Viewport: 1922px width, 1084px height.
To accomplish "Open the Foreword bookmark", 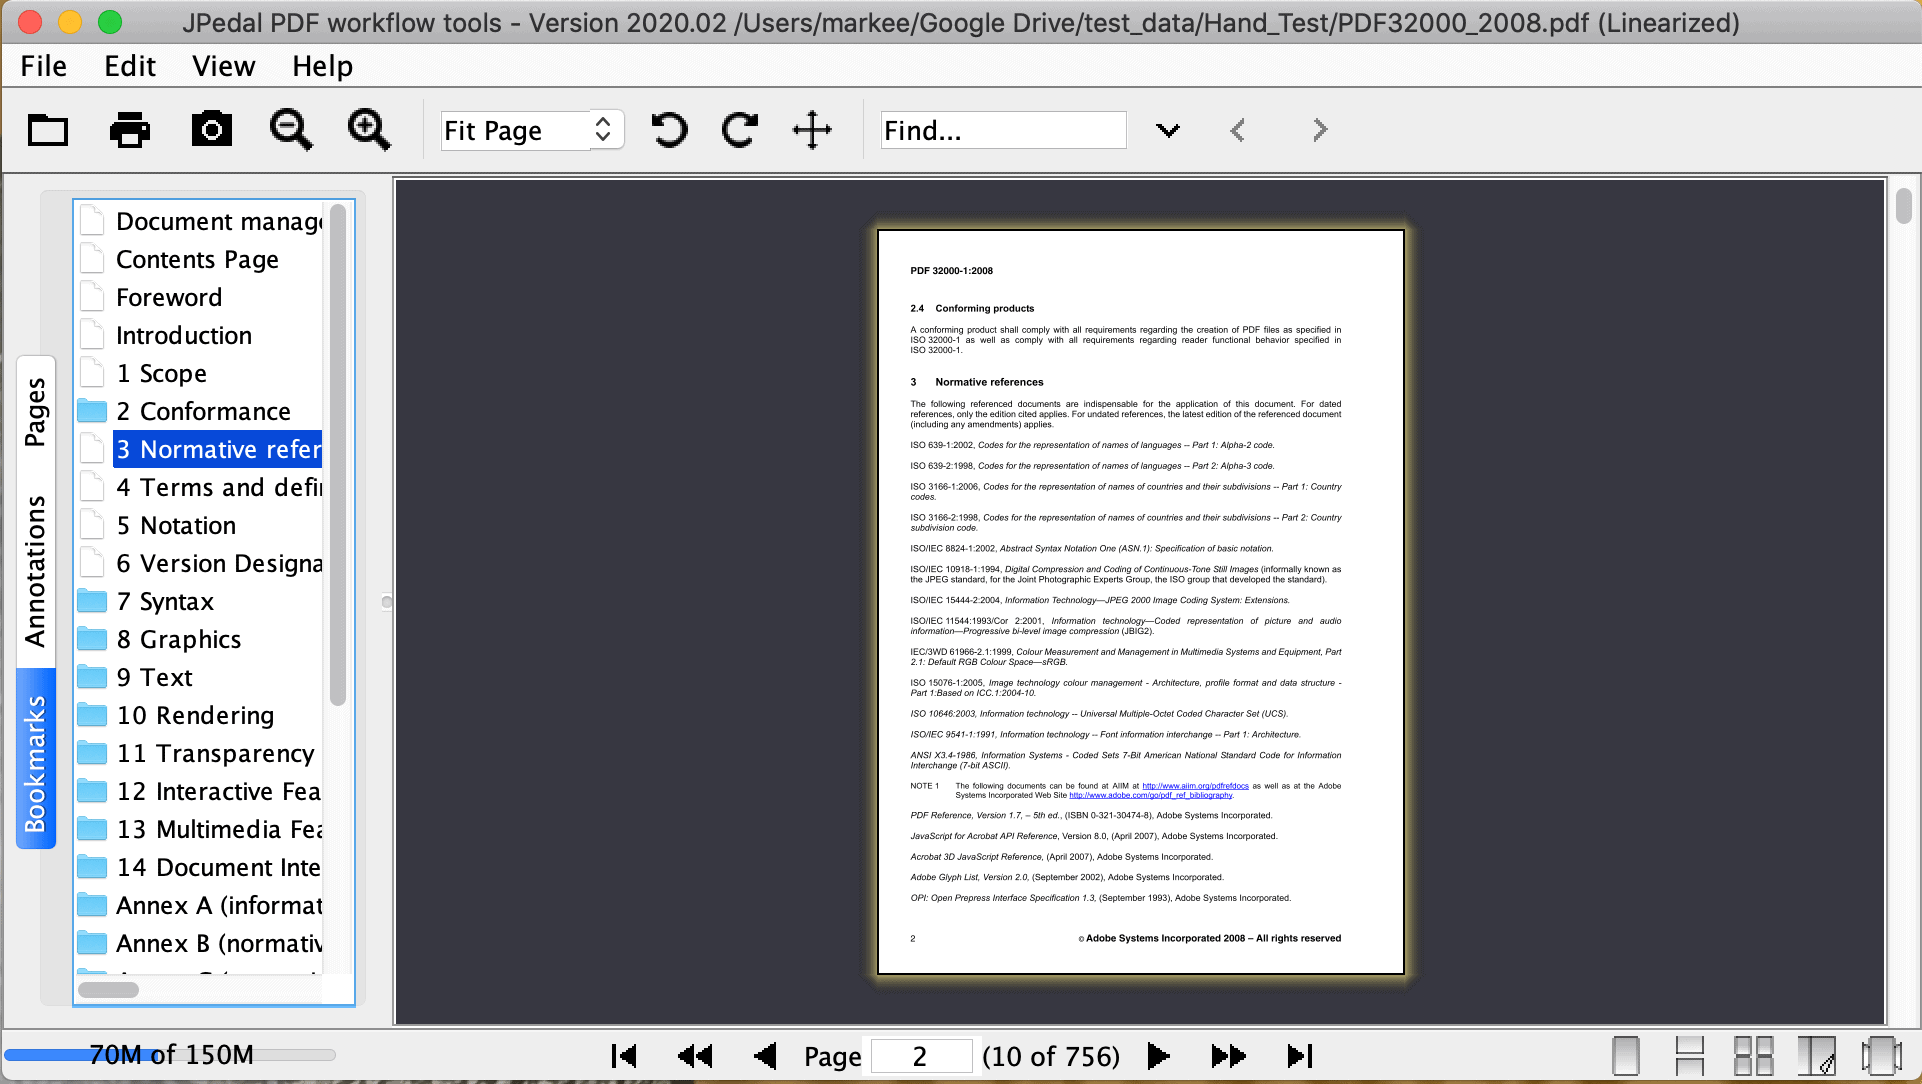I will coord(169,297).
